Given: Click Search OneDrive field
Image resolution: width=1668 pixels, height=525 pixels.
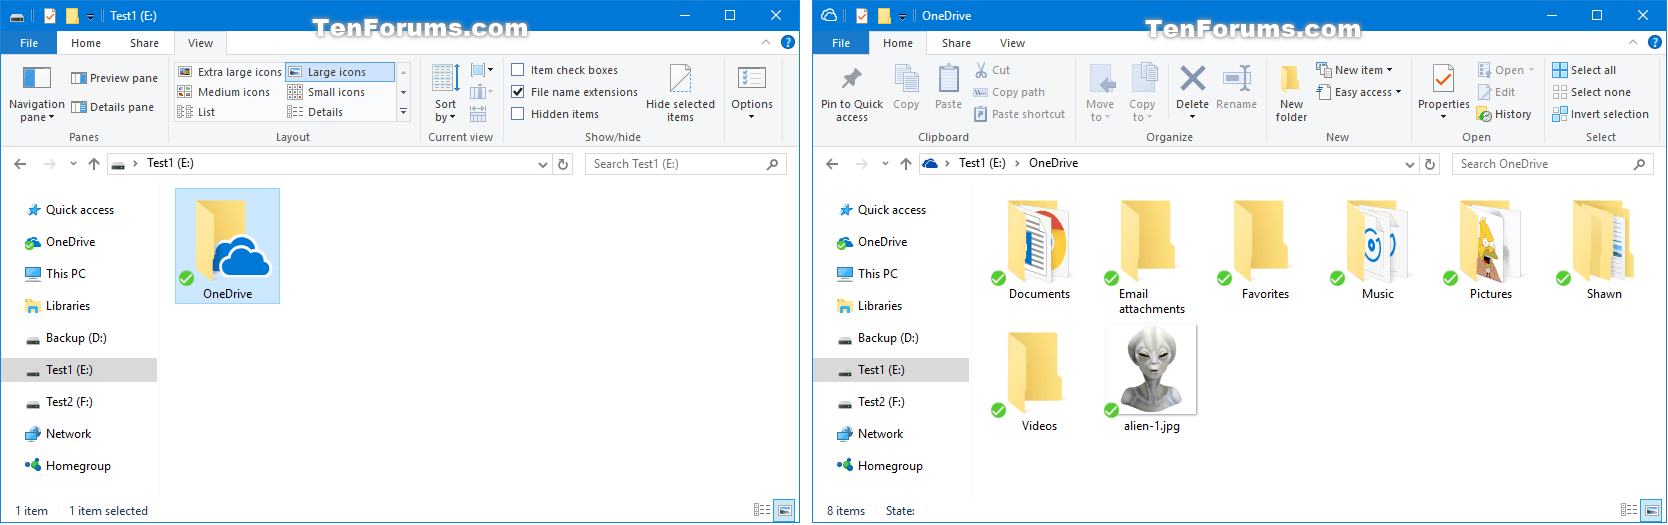Looking at the screenshot, I should (1552, 164).
